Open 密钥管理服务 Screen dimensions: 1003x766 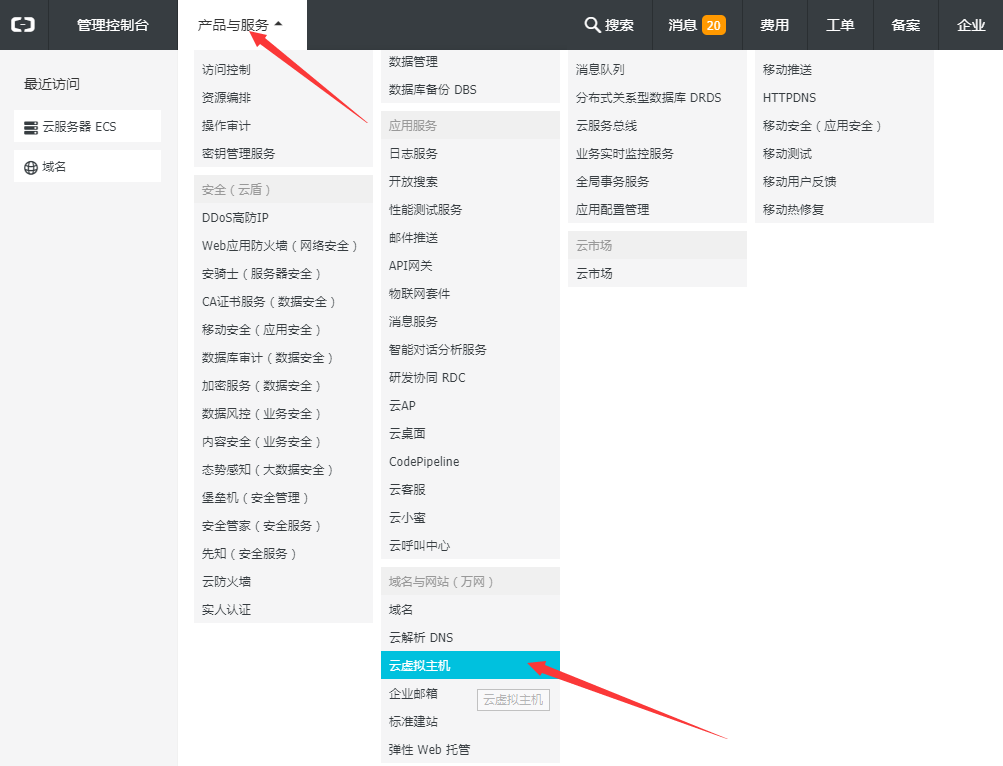point(239,154)
